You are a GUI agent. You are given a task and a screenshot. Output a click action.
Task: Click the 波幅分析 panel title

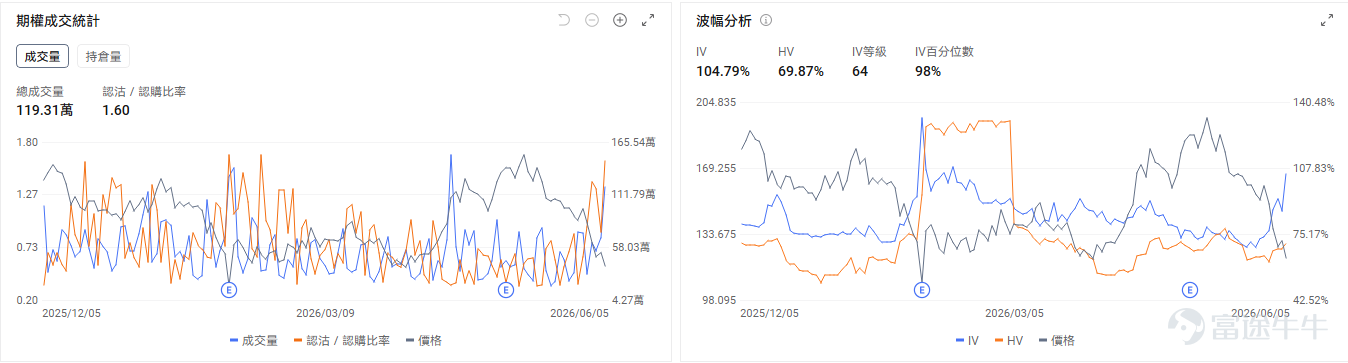(724, 20)
